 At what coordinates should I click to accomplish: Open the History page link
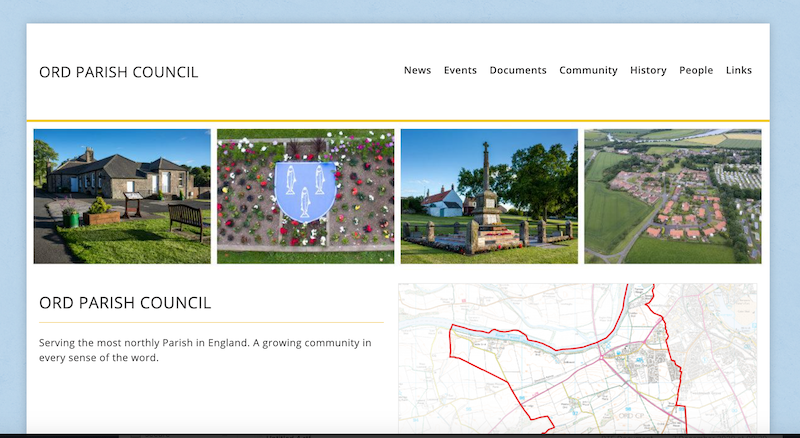point(648,70)
